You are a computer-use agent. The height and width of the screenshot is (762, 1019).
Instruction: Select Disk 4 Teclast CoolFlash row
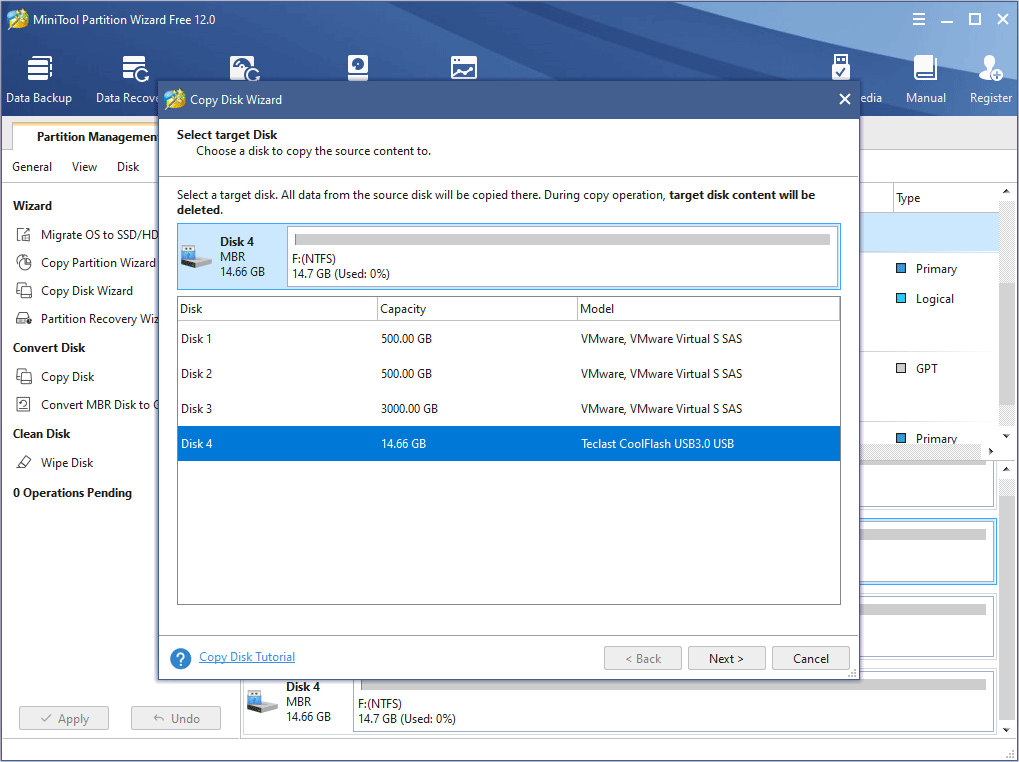click(508, 444)
